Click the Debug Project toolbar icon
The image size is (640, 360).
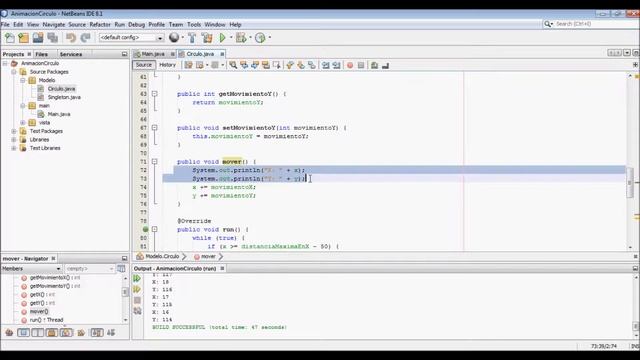241,38
